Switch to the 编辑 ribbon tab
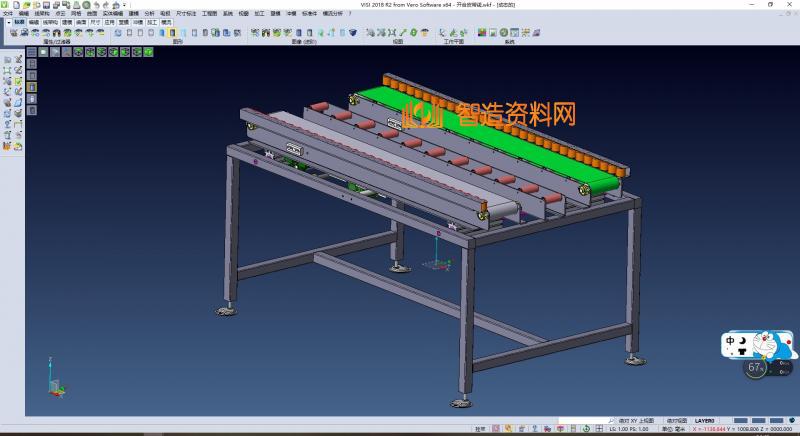Image resolution: width=800 pixels, height=436 pixels. point(34,21)
